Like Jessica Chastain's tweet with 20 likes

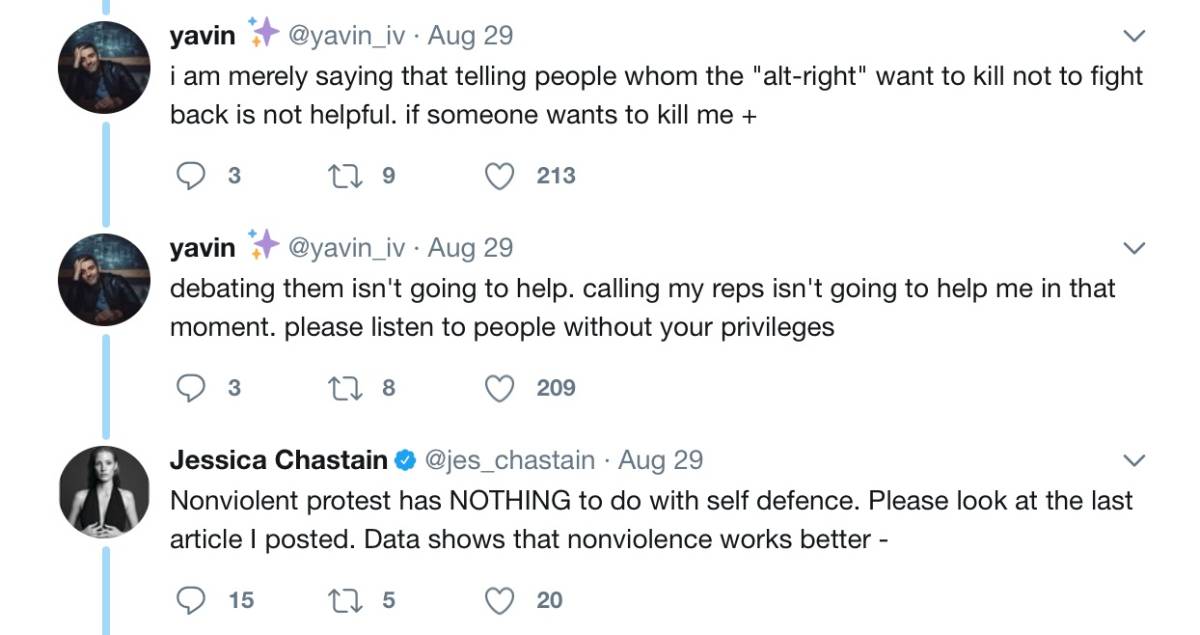point(498,600)
